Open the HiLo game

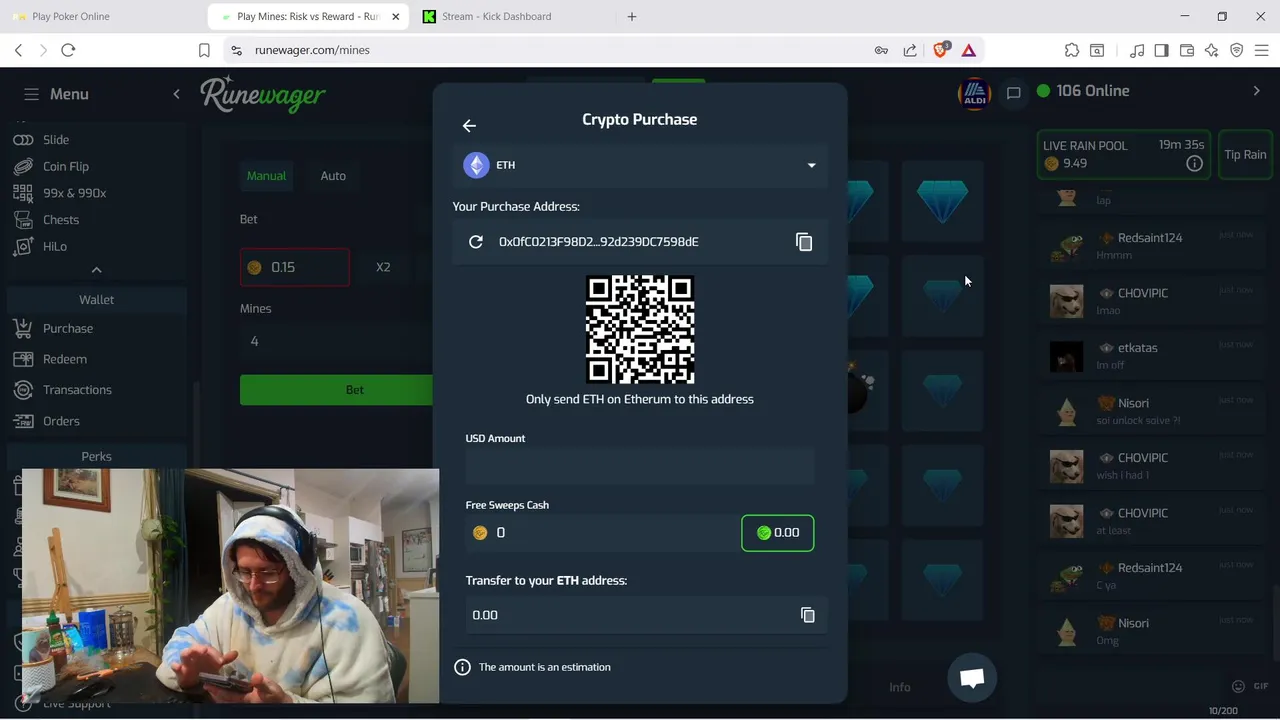[x=55, y=246]
